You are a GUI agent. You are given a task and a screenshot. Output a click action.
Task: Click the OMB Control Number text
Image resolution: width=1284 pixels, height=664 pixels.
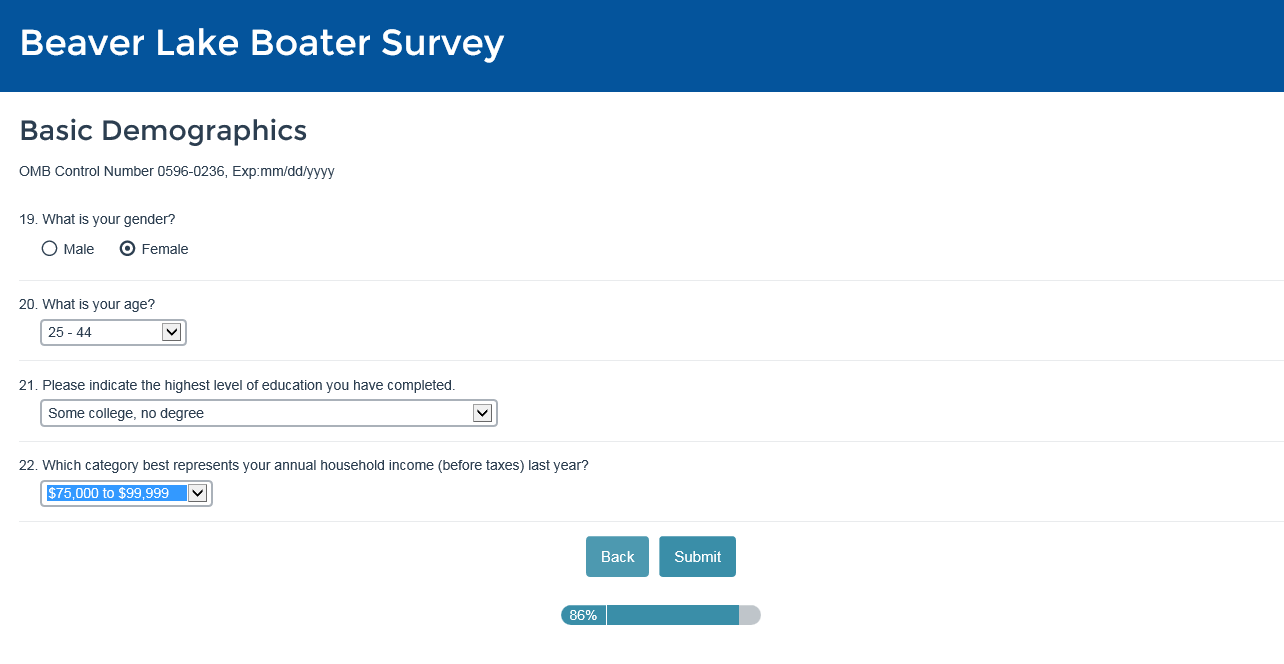point(177,172)
